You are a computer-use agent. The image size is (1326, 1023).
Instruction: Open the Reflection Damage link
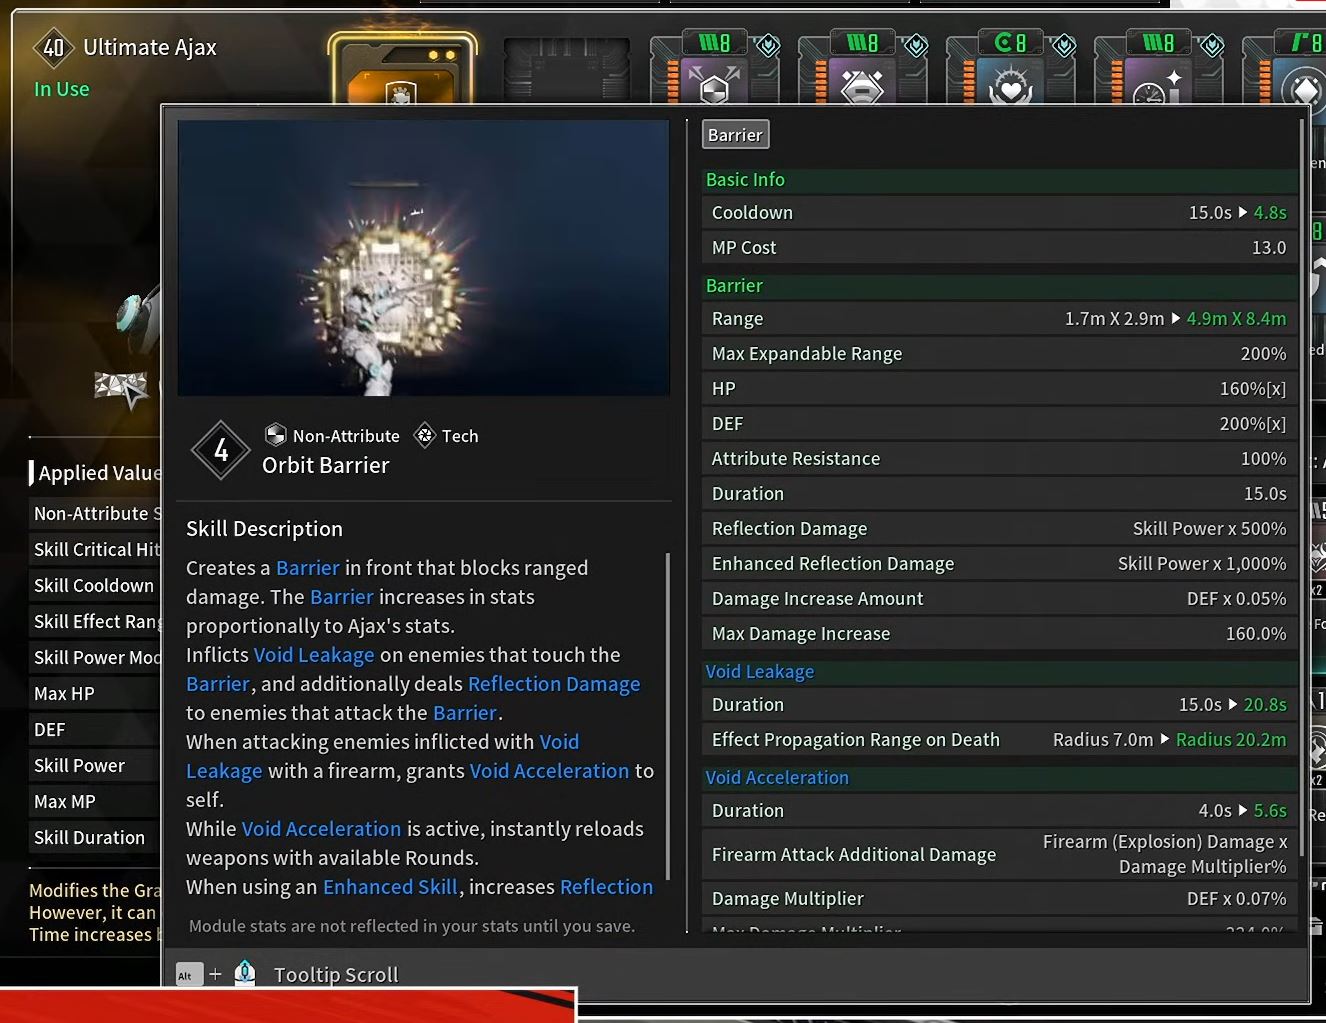[554, 684]
